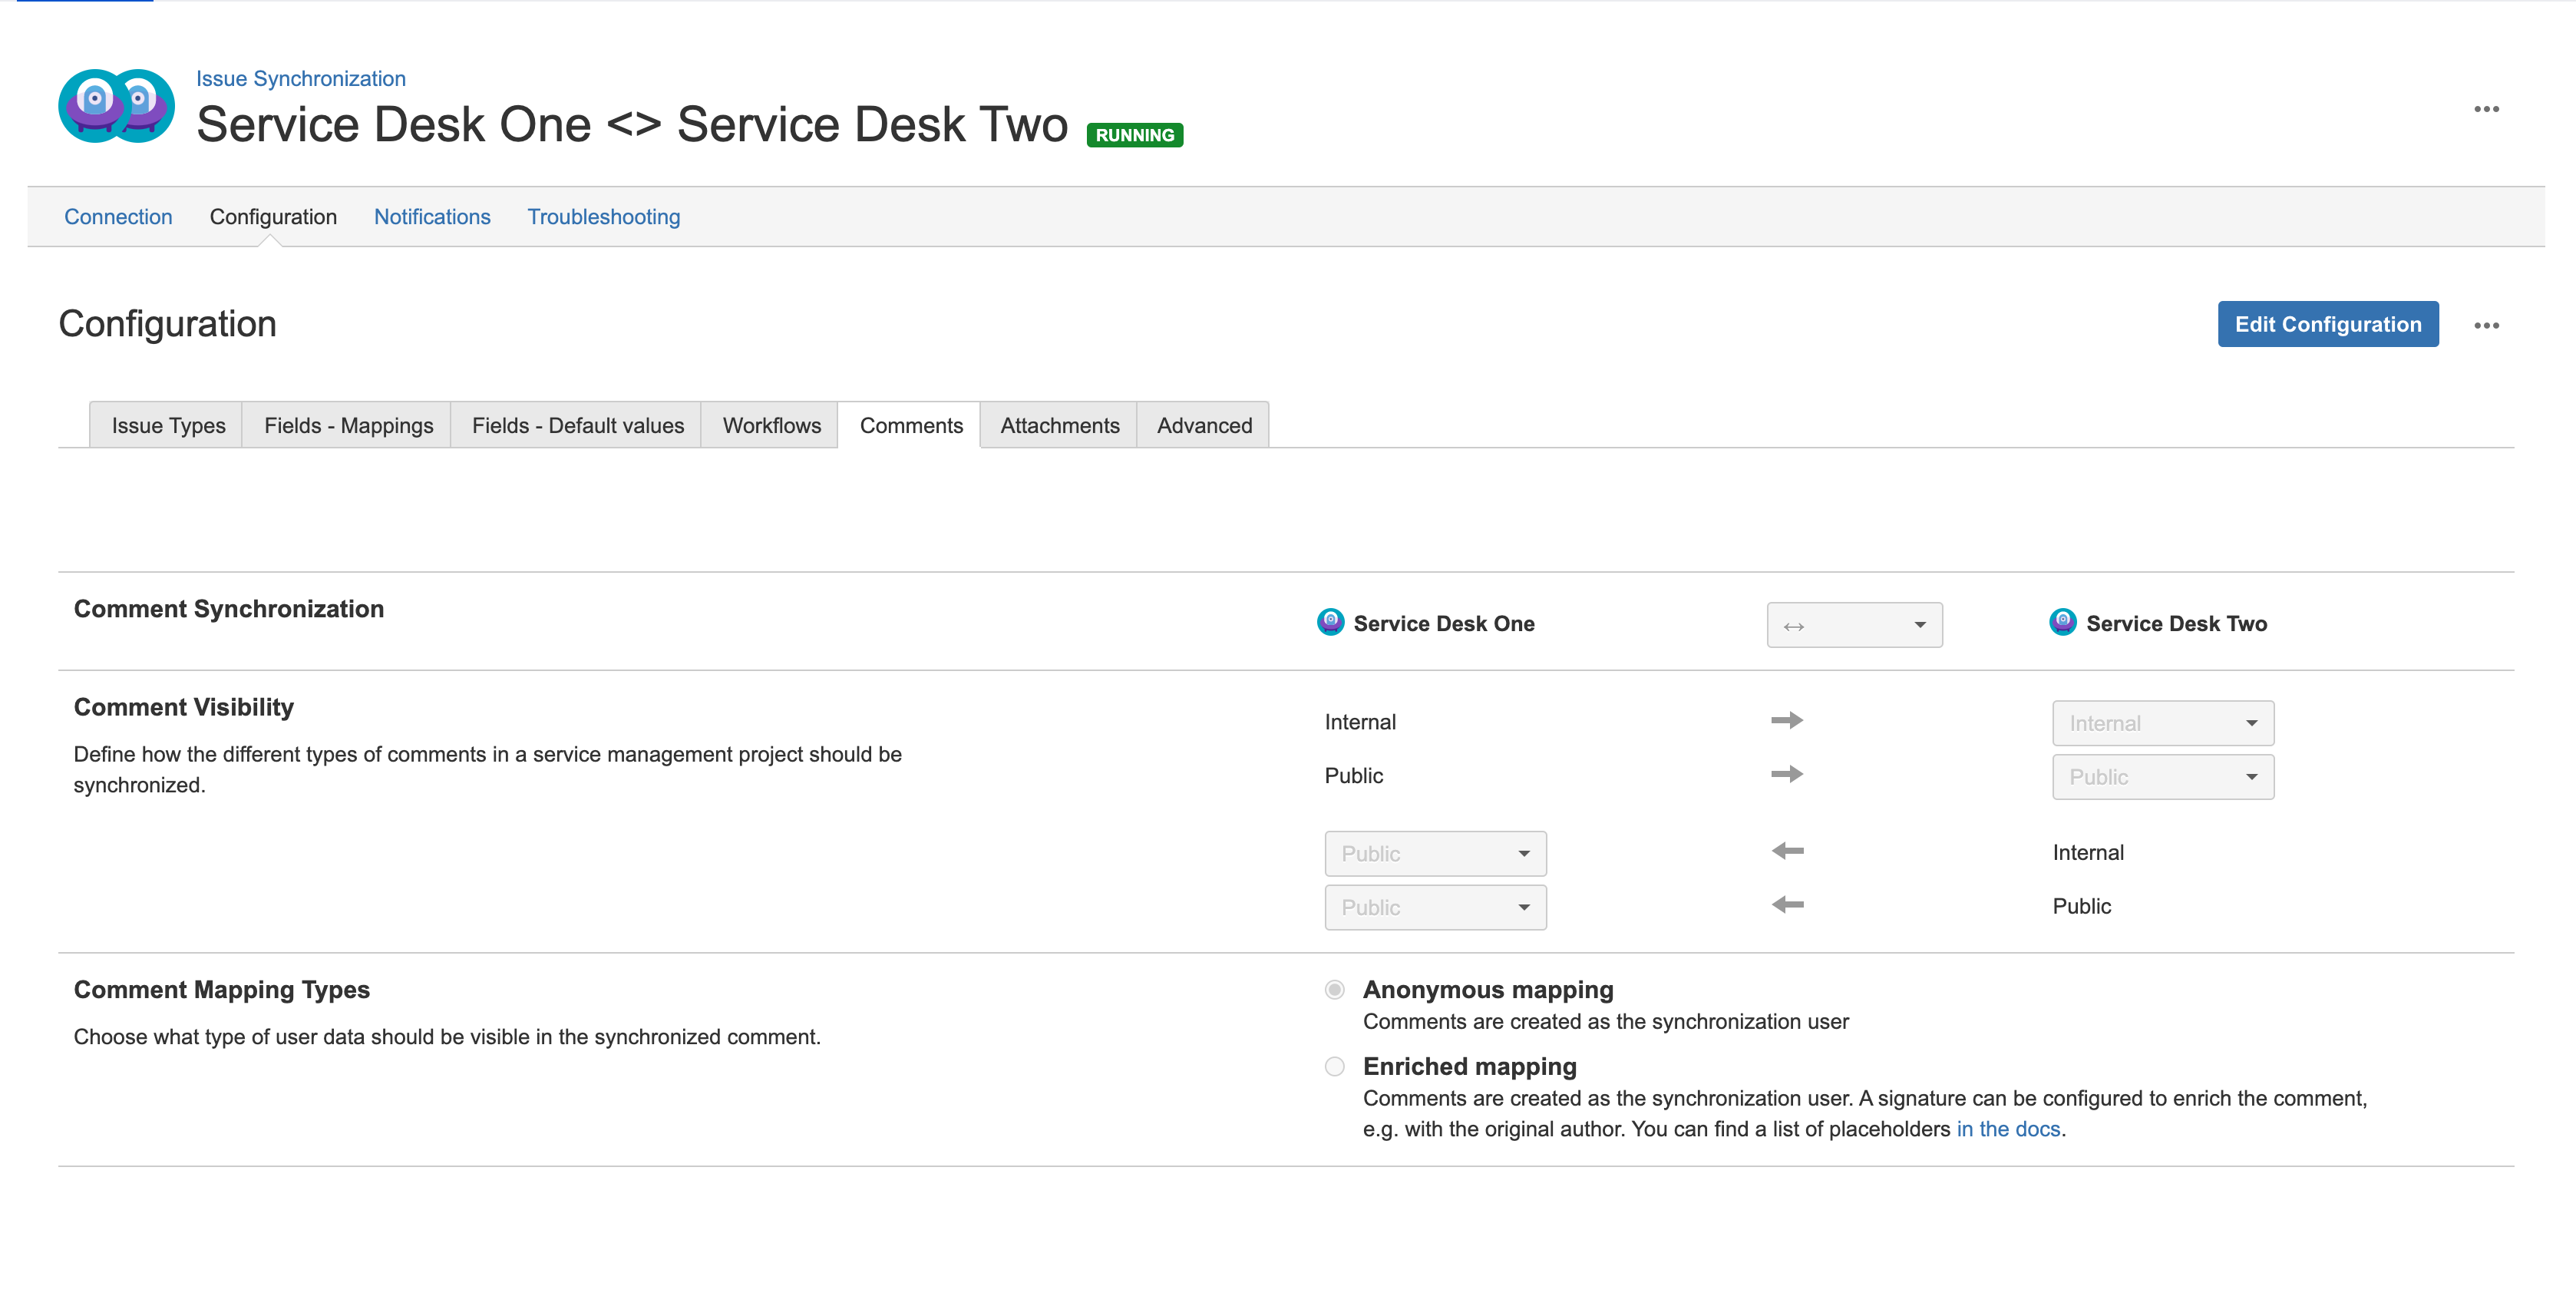
Task: Go to the Troubleshooting tab
Action: 603,217
